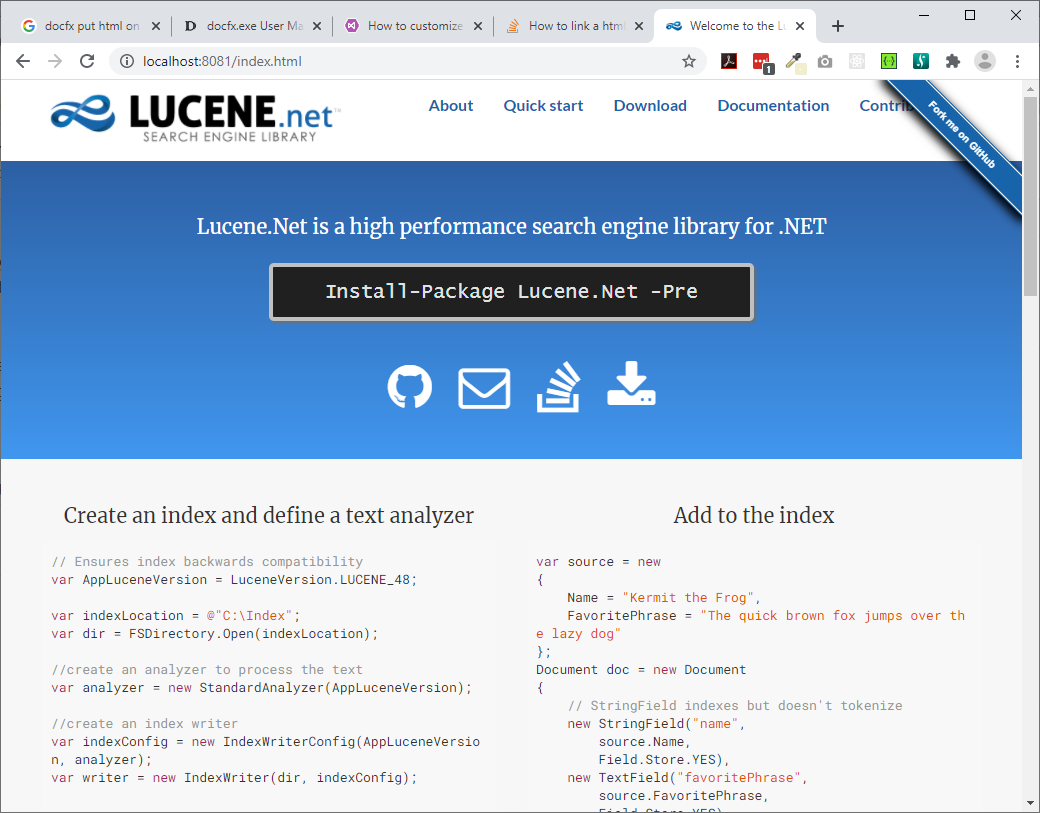Close the 'How to customize' tab

coord(478,26)
